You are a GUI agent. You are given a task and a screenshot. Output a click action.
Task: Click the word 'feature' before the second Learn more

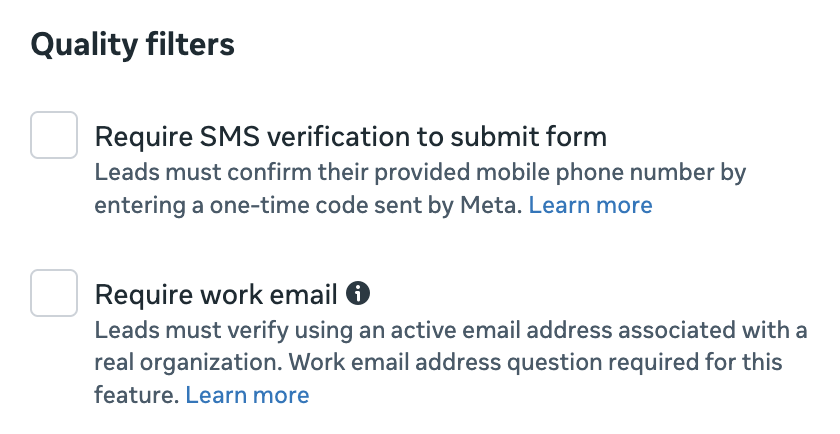click(136, 395)
